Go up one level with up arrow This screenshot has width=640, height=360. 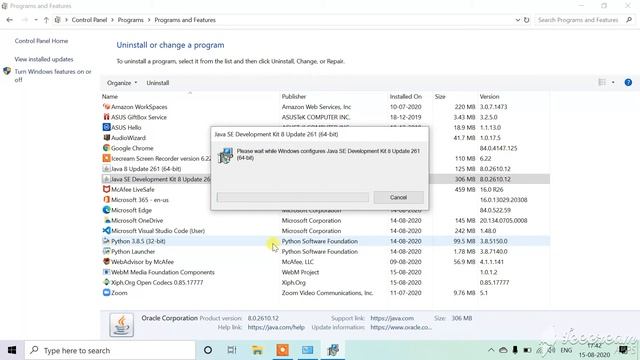click(46, 20)
